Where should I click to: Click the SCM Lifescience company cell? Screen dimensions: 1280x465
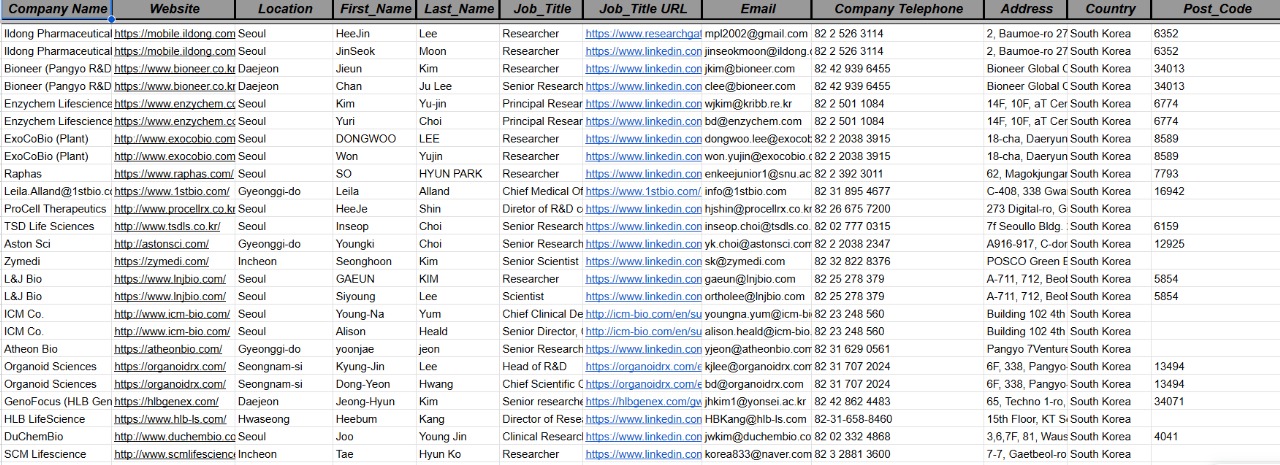(57, 454)
